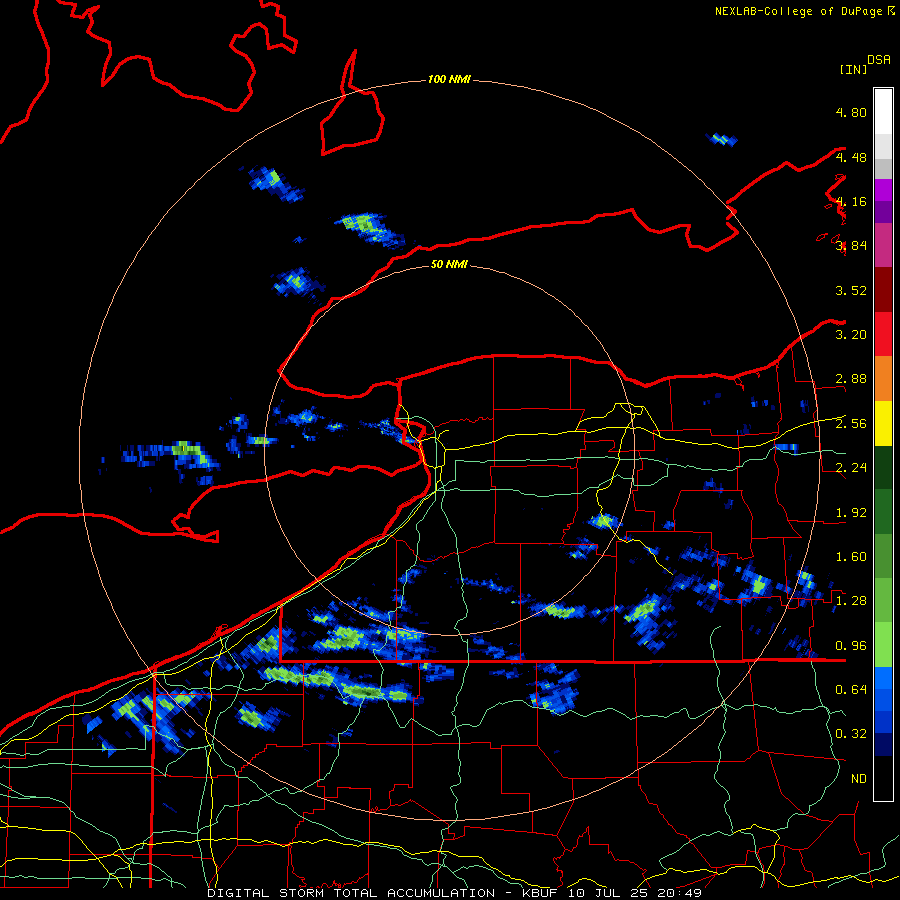Select the black ND legend swatch
Screen dimensions: 900x900
click(x=883, y=778)
